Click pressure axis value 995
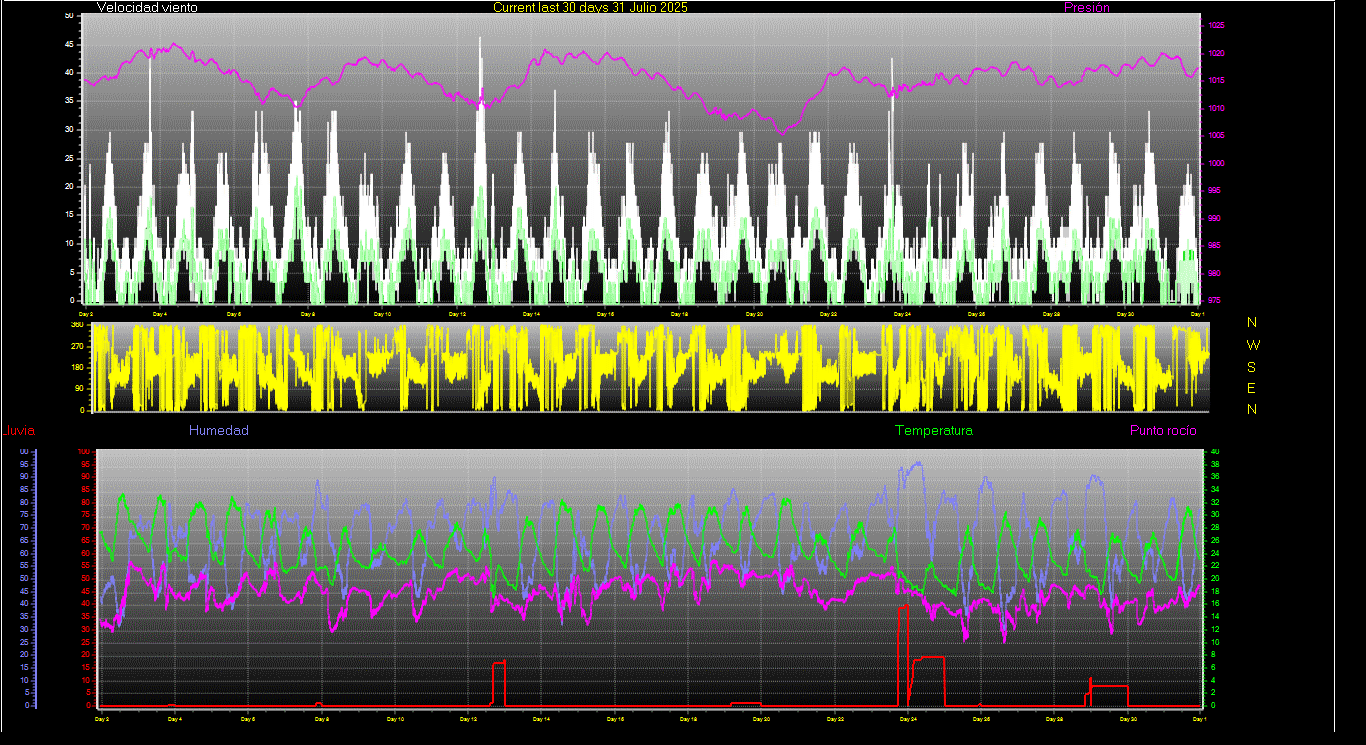Viewport: 1366px width, 745px height. 1216,191
